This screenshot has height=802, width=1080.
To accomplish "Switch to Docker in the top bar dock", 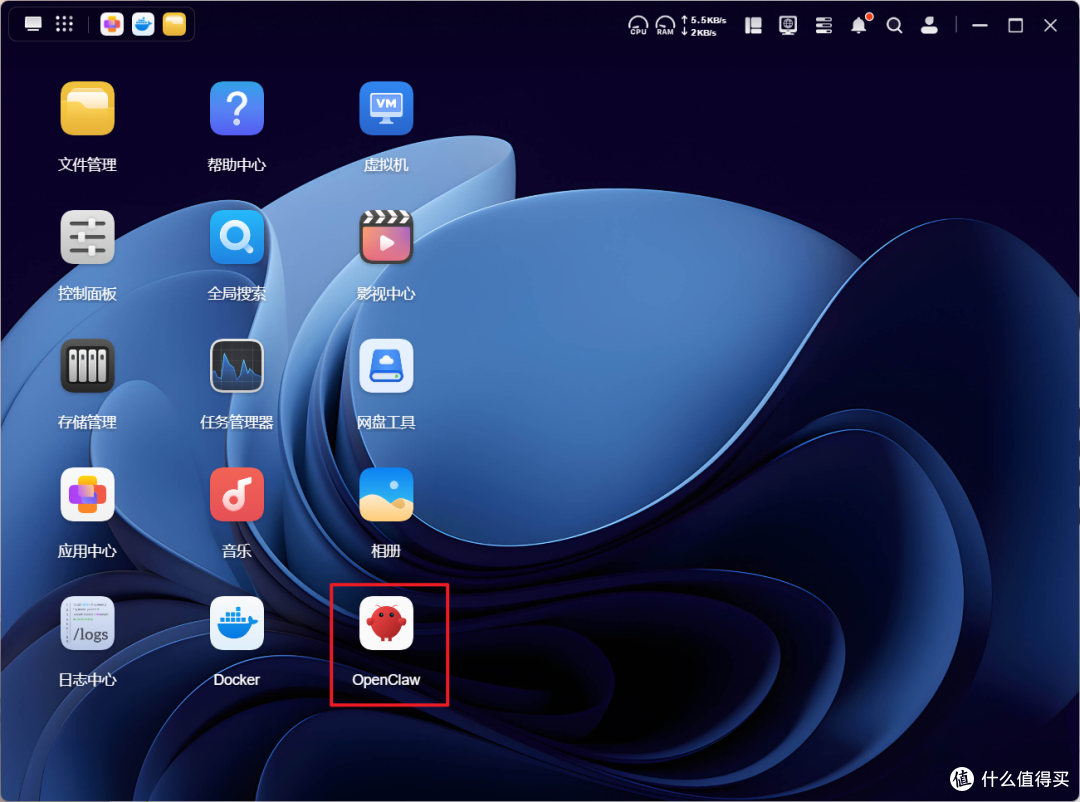I will 143,25.
